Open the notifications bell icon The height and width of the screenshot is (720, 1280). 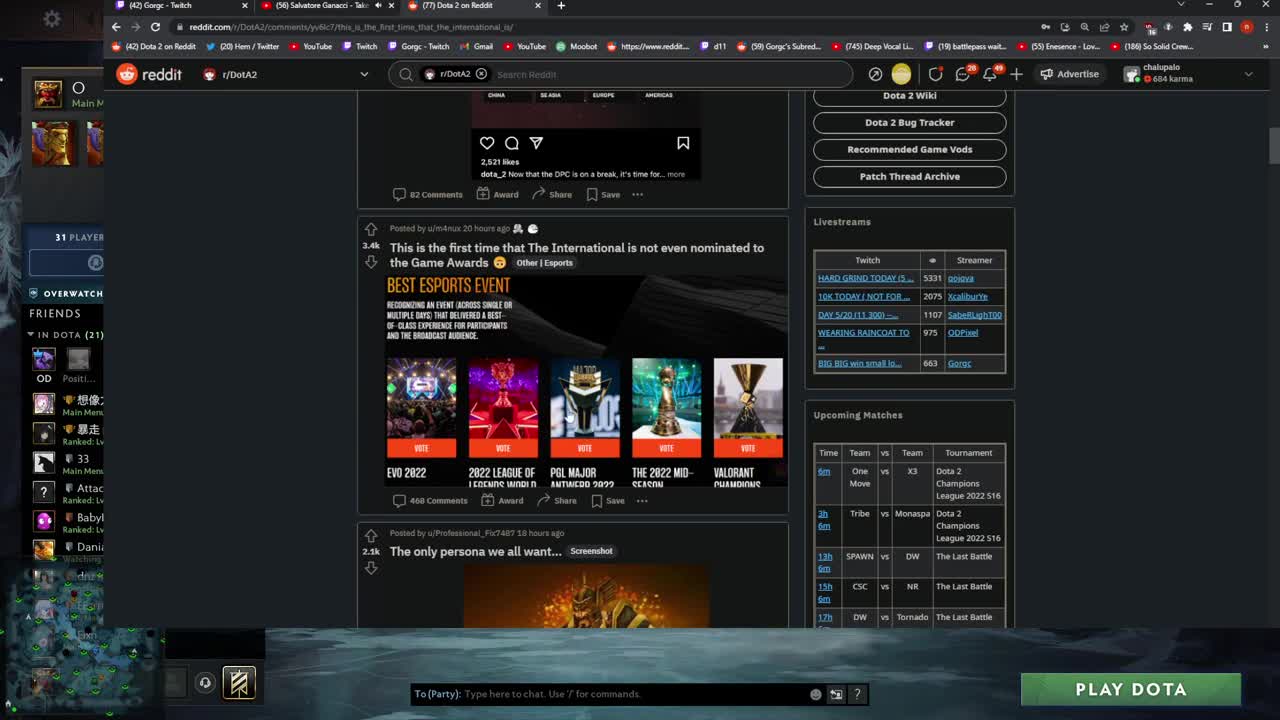(x=990, y=74)
